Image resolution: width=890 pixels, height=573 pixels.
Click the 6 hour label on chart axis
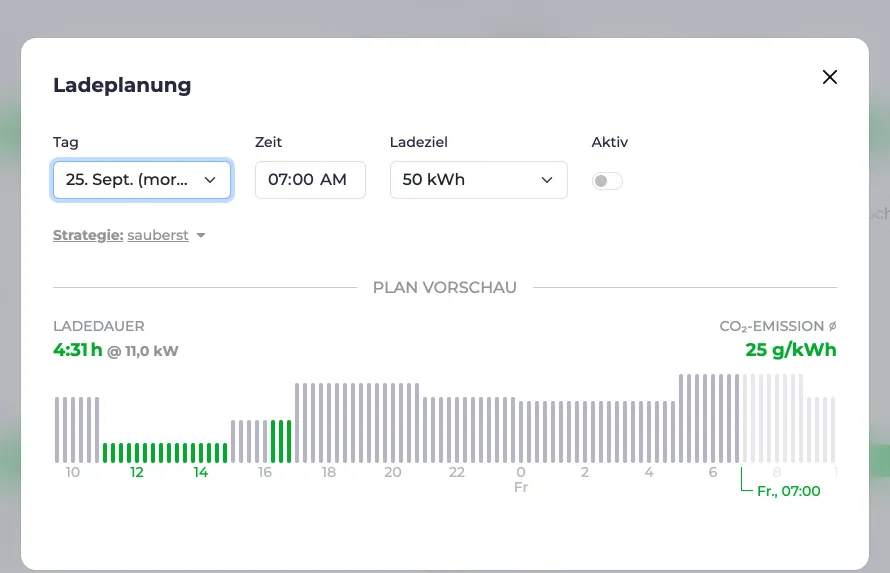pyautogui.click(x=713, y=472)
